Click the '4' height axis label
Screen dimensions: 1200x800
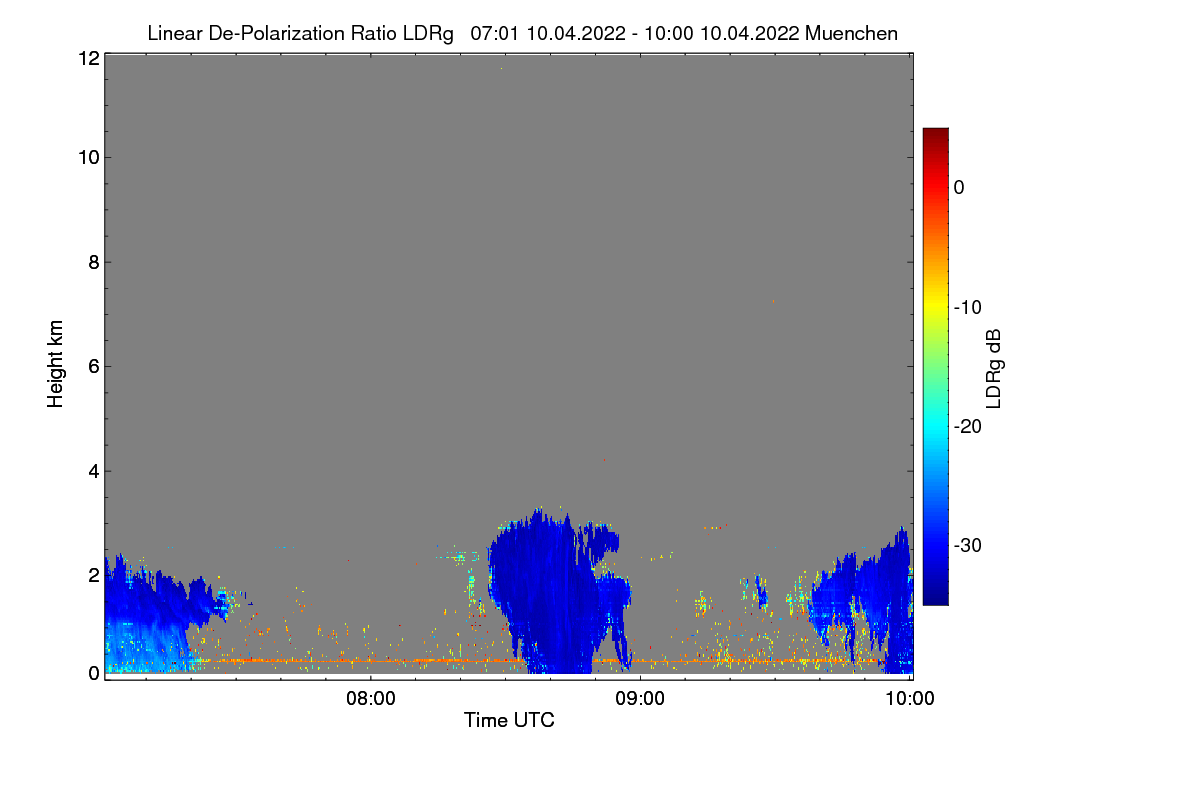tap(94, 470)
